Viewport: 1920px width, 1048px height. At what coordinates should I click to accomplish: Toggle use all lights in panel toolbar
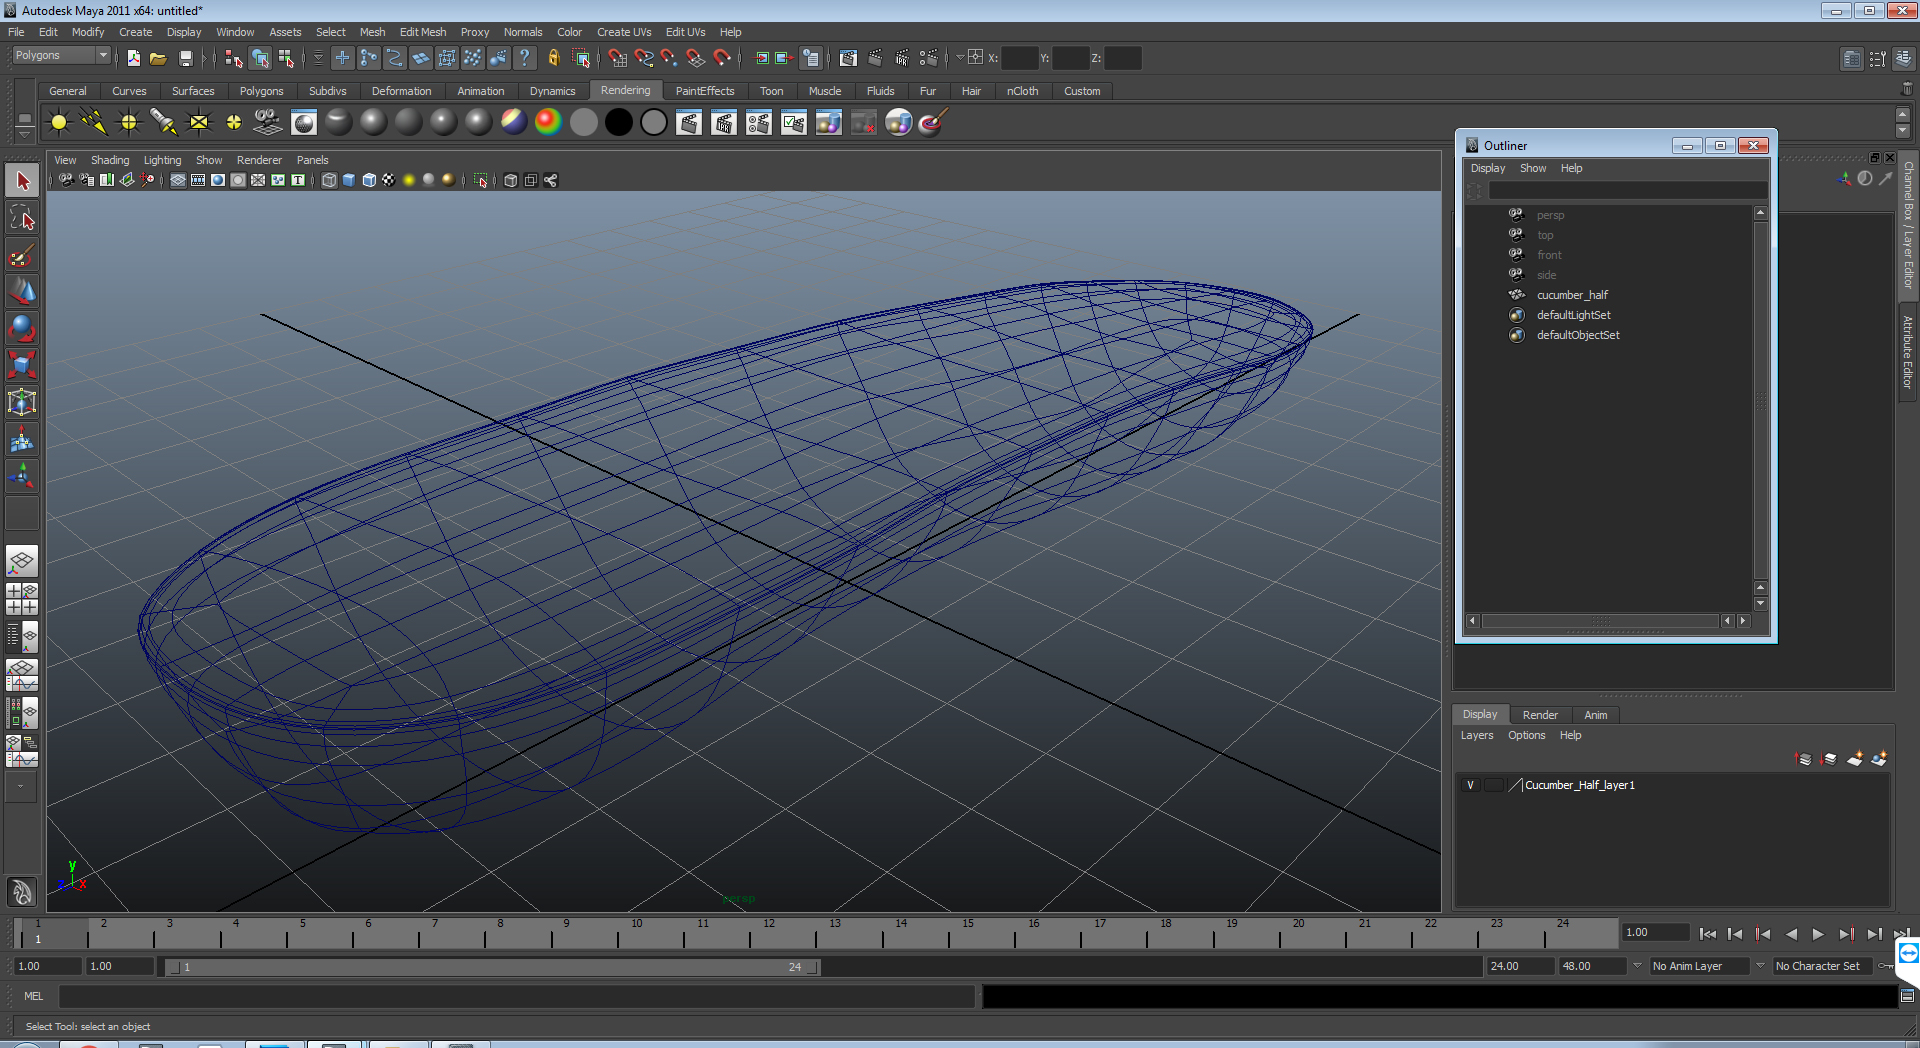(409, 180)
